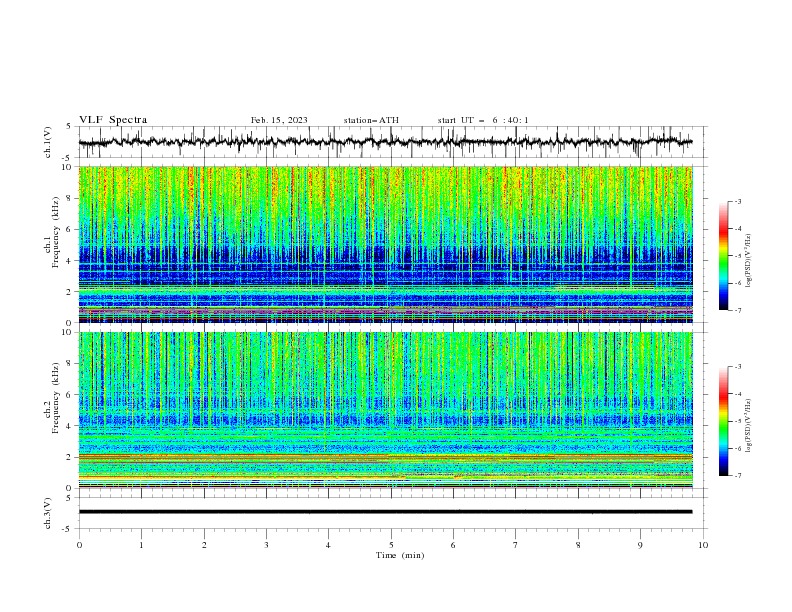
Task: Click the ch.1 voltage waveform trace
Action: tap(385, 142)
